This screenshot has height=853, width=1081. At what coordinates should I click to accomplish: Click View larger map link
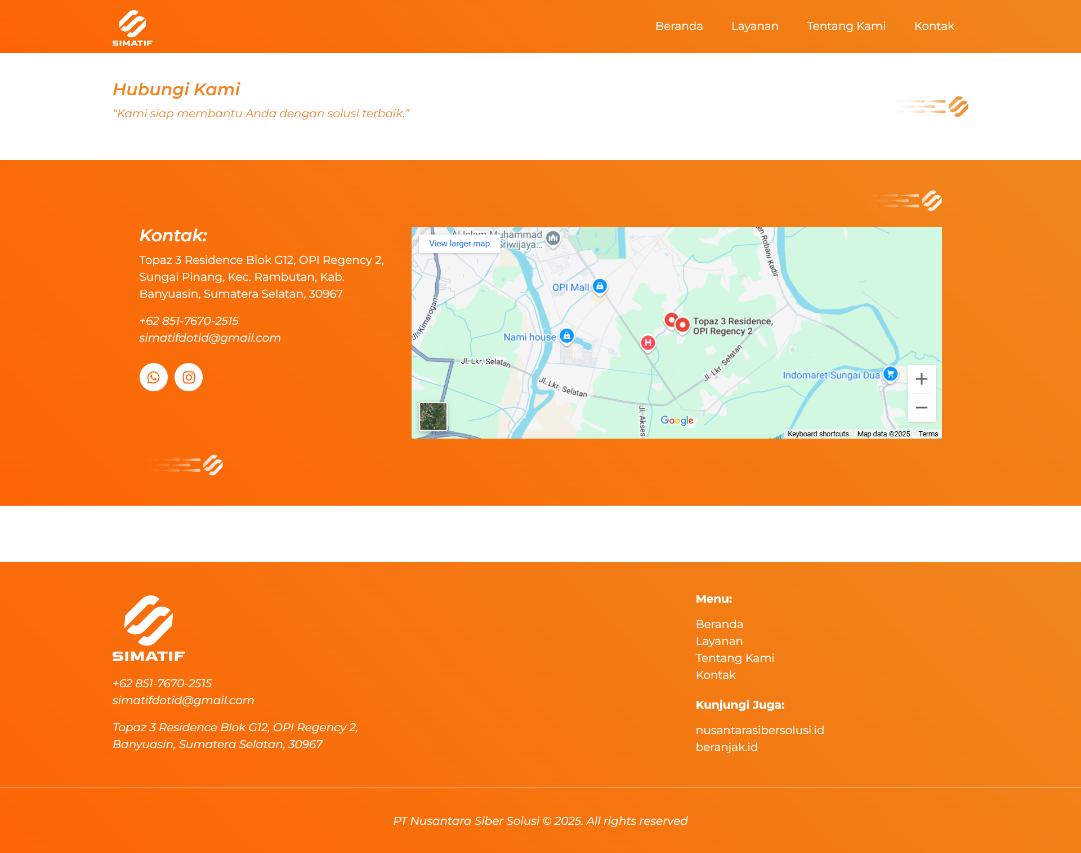click(x=459, y=243)
